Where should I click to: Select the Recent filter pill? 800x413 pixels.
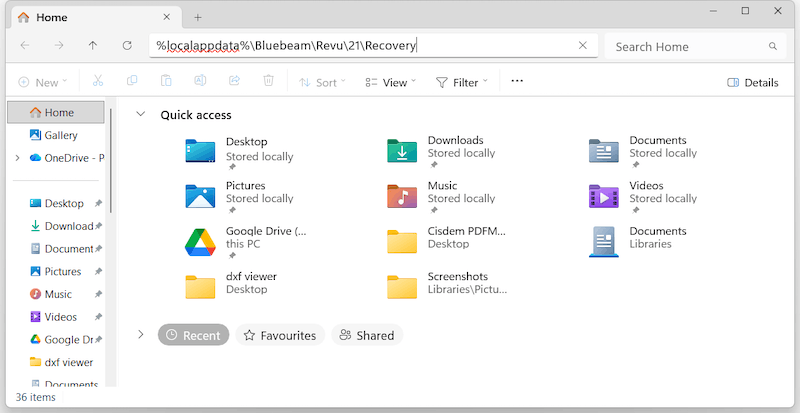point(193,335)
